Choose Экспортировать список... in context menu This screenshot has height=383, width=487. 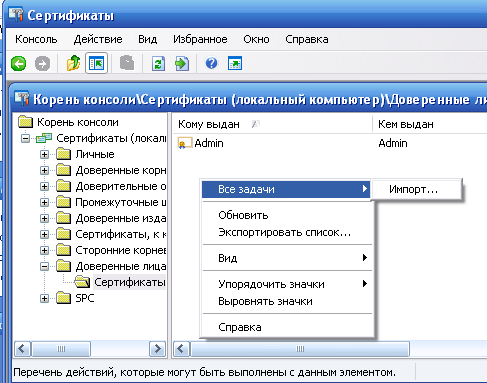click(287, 232)
